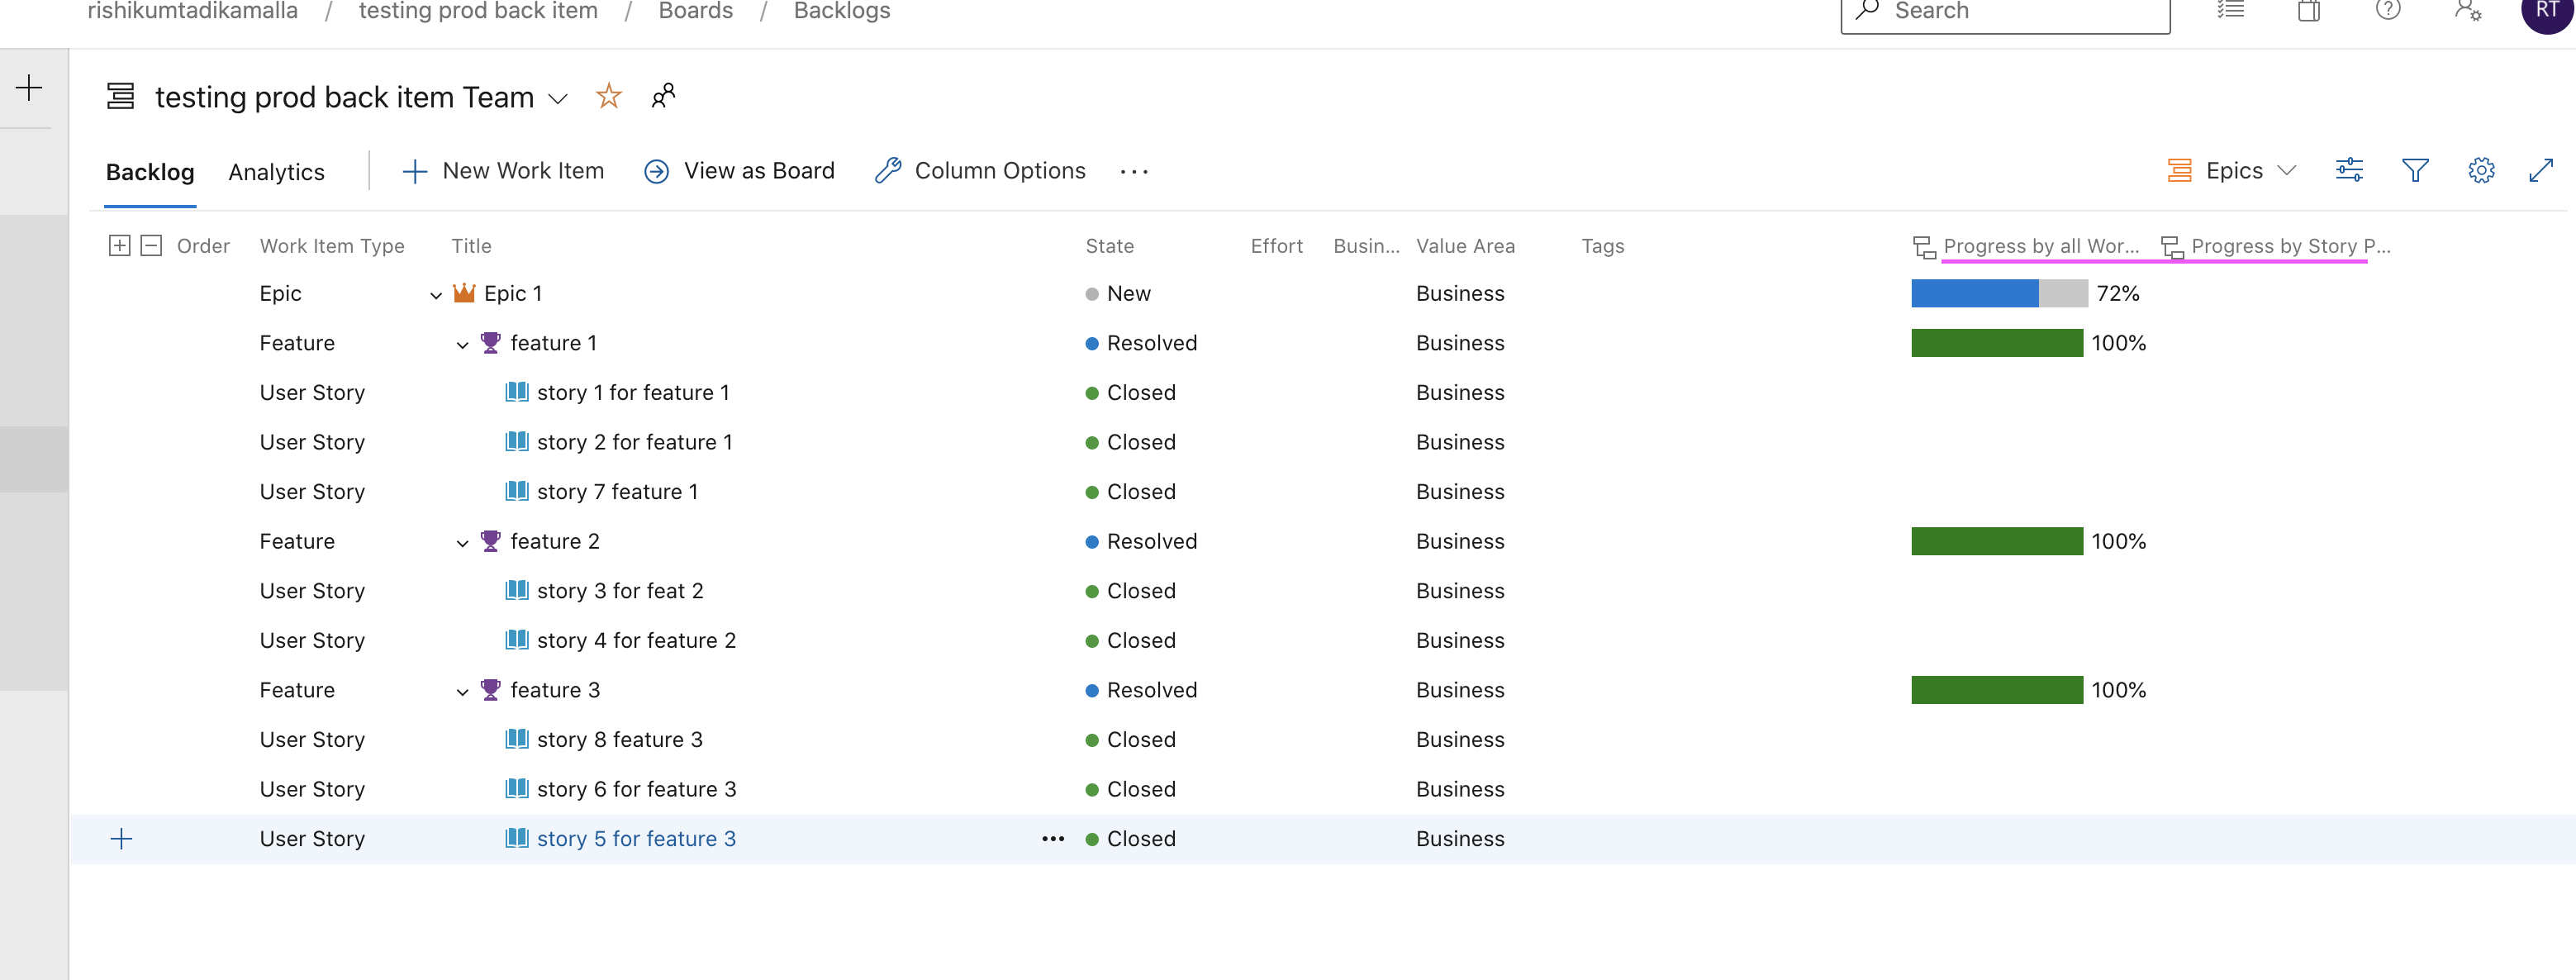Mark team backlog as favorite star
Screen dimensions: 2576x980
coord(608,96)
